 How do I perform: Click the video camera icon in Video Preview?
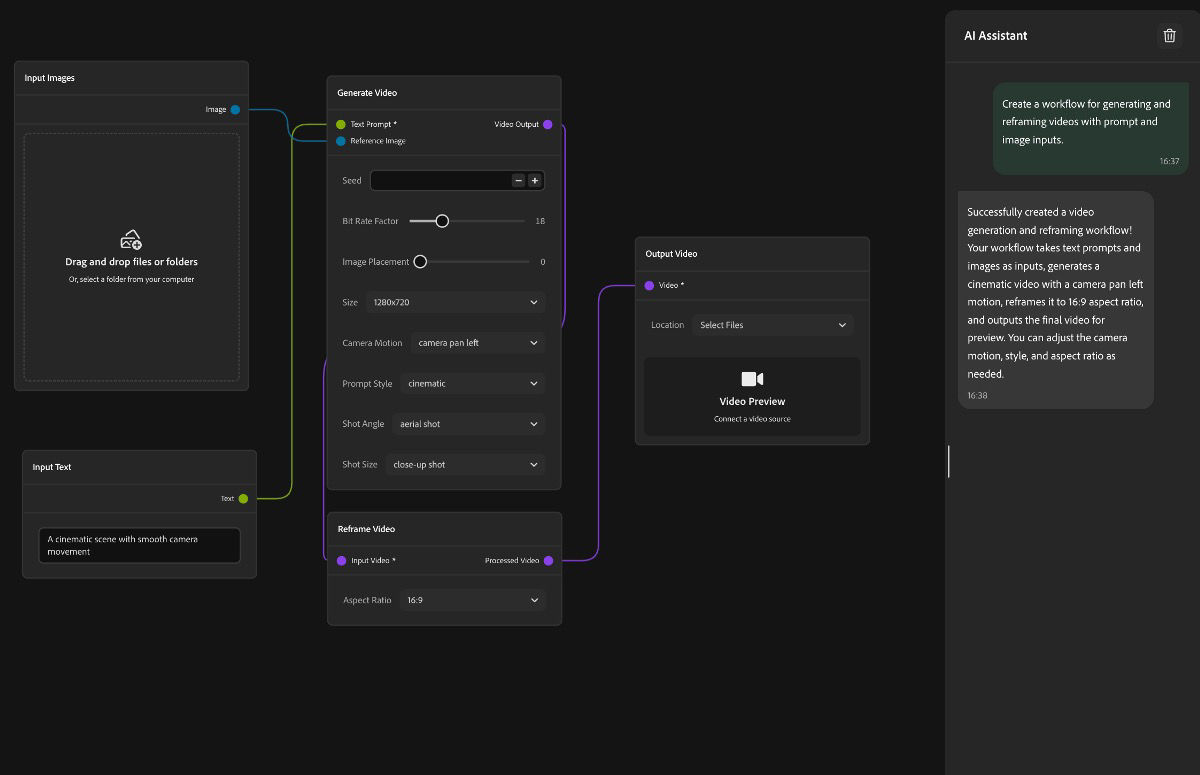751,378
